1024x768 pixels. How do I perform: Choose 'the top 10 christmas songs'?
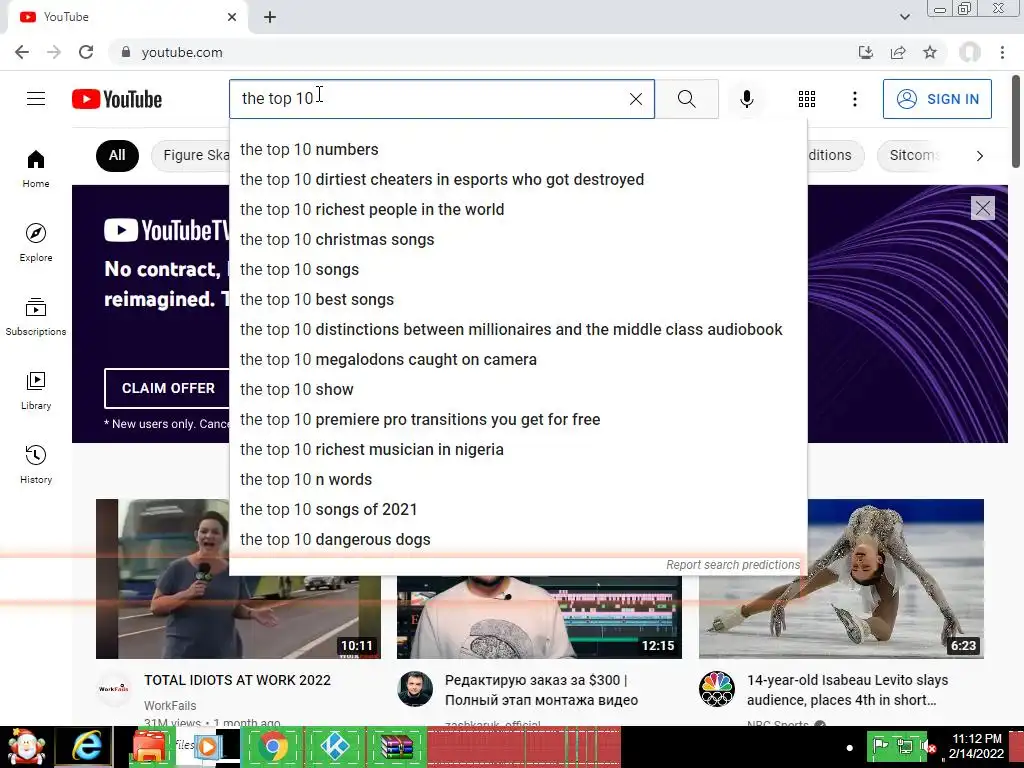518,240
